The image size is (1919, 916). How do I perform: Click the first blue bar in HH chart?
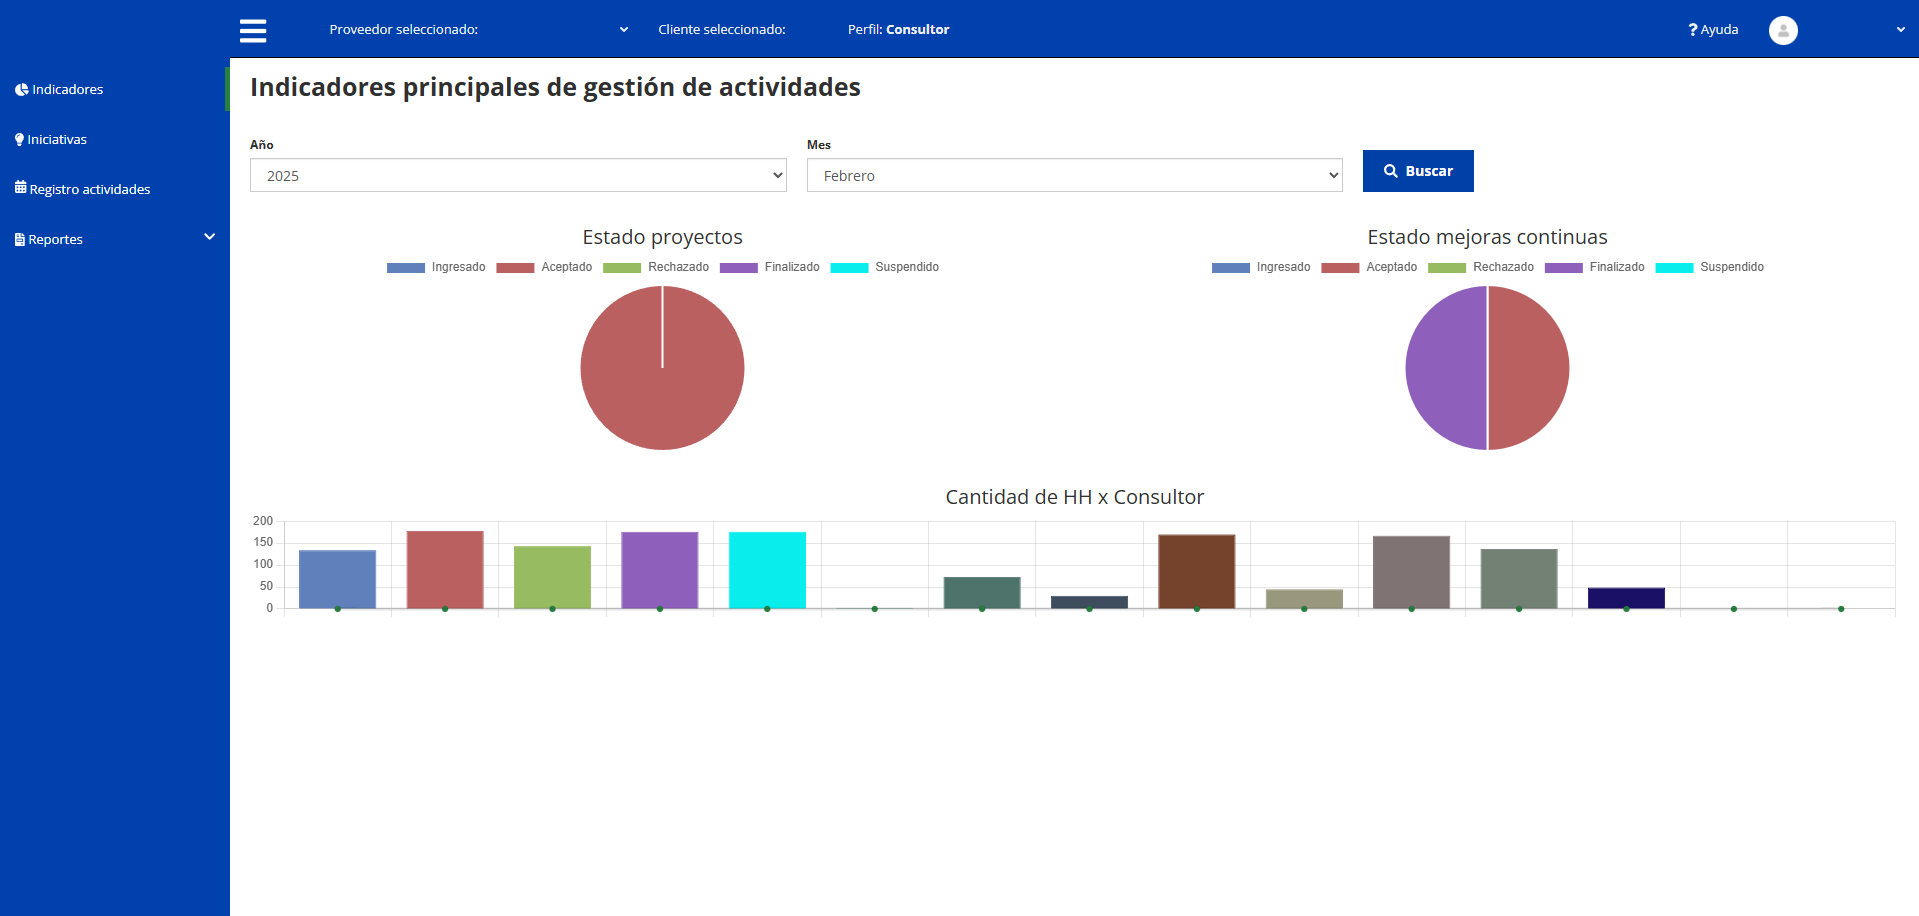click(337, 579)
